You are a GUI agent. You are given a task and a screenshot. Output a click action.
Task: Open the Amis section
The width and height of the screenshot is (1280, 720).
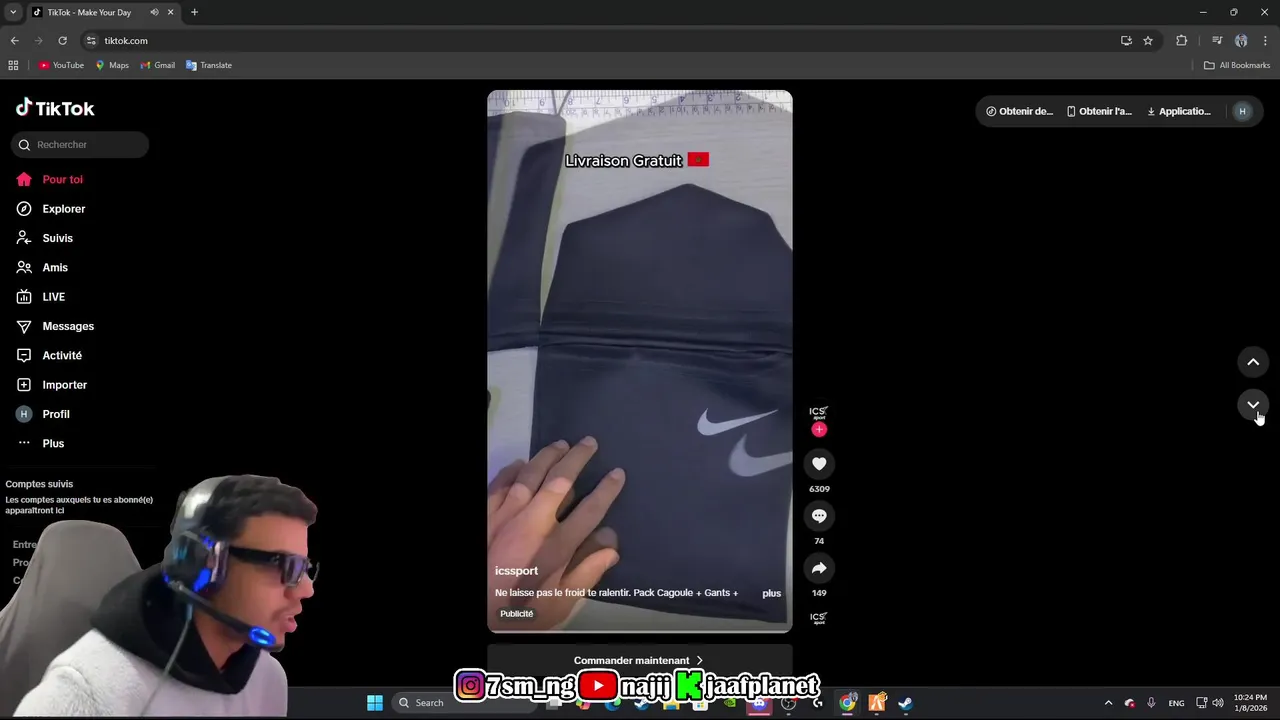[42, 268]
